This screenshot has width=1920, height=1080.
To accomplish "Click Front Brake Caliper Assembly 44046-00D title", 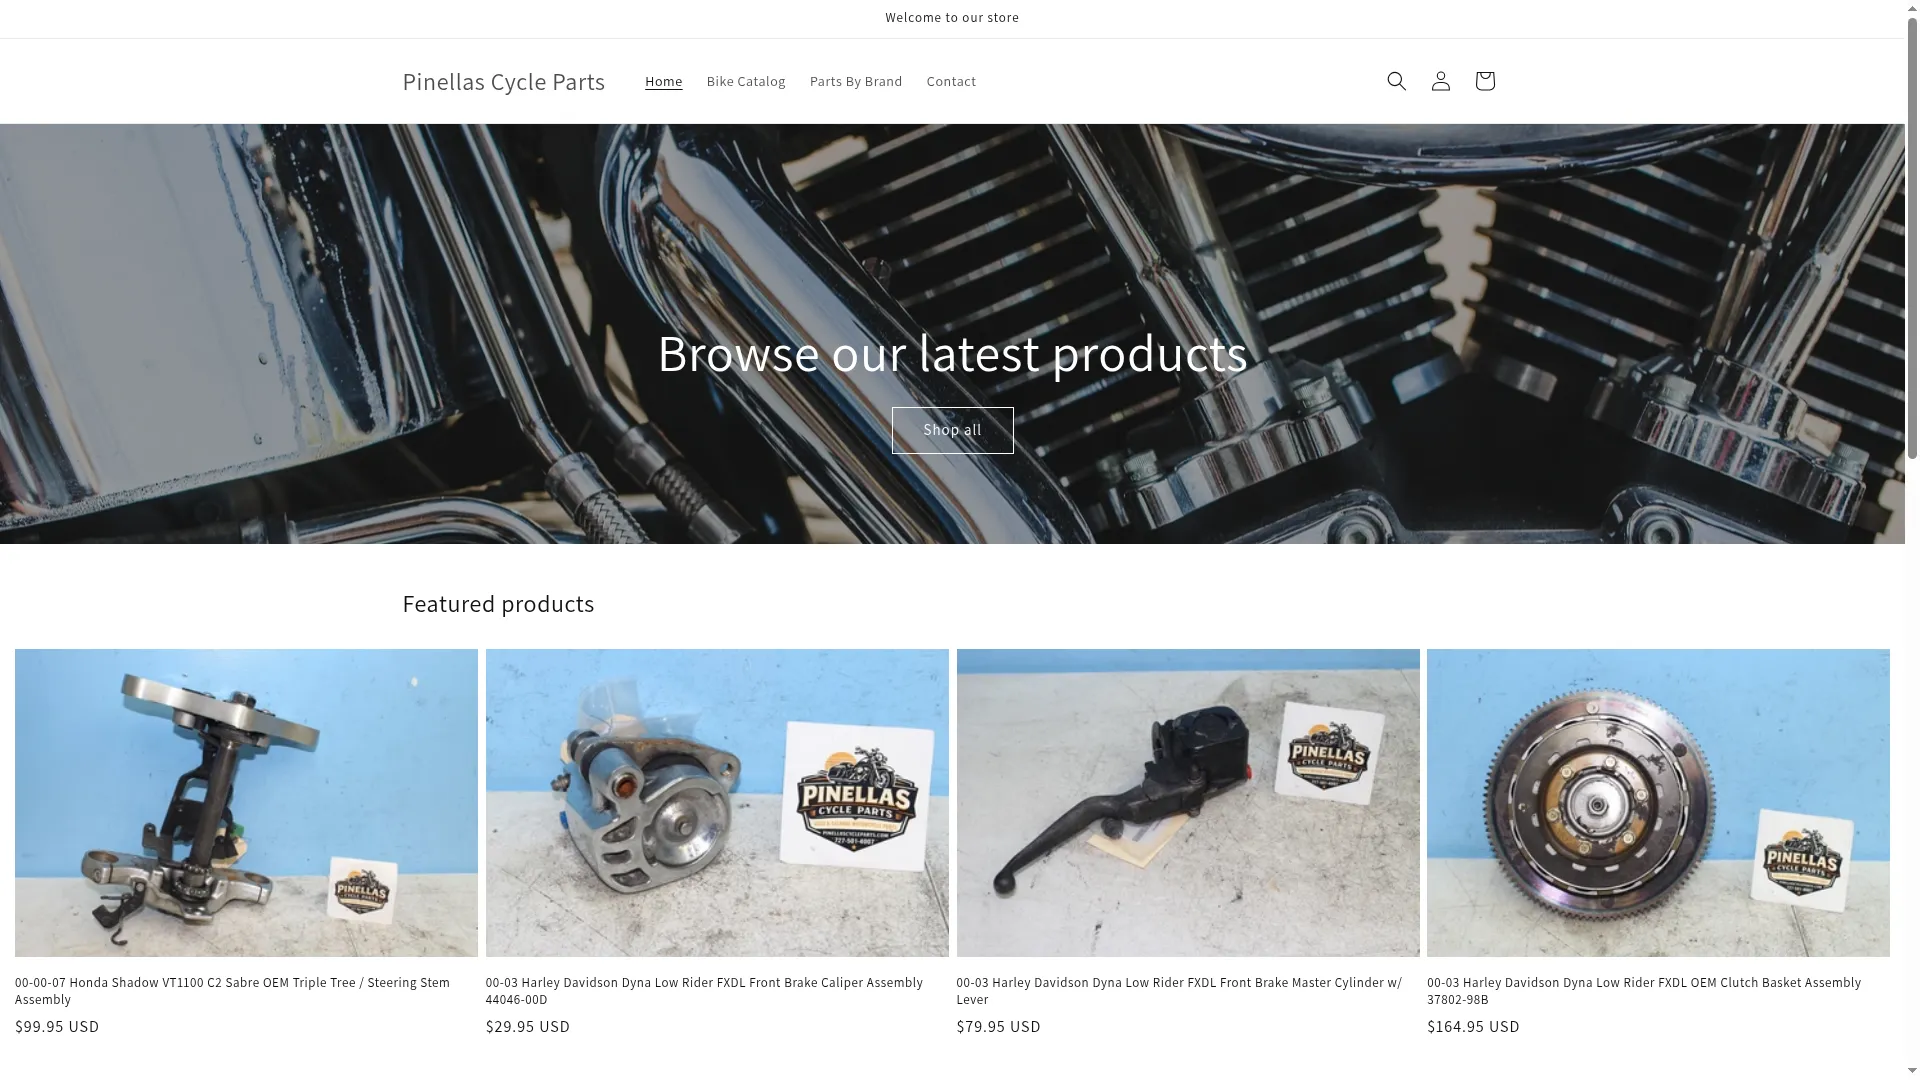I will (x=704, y=990).
